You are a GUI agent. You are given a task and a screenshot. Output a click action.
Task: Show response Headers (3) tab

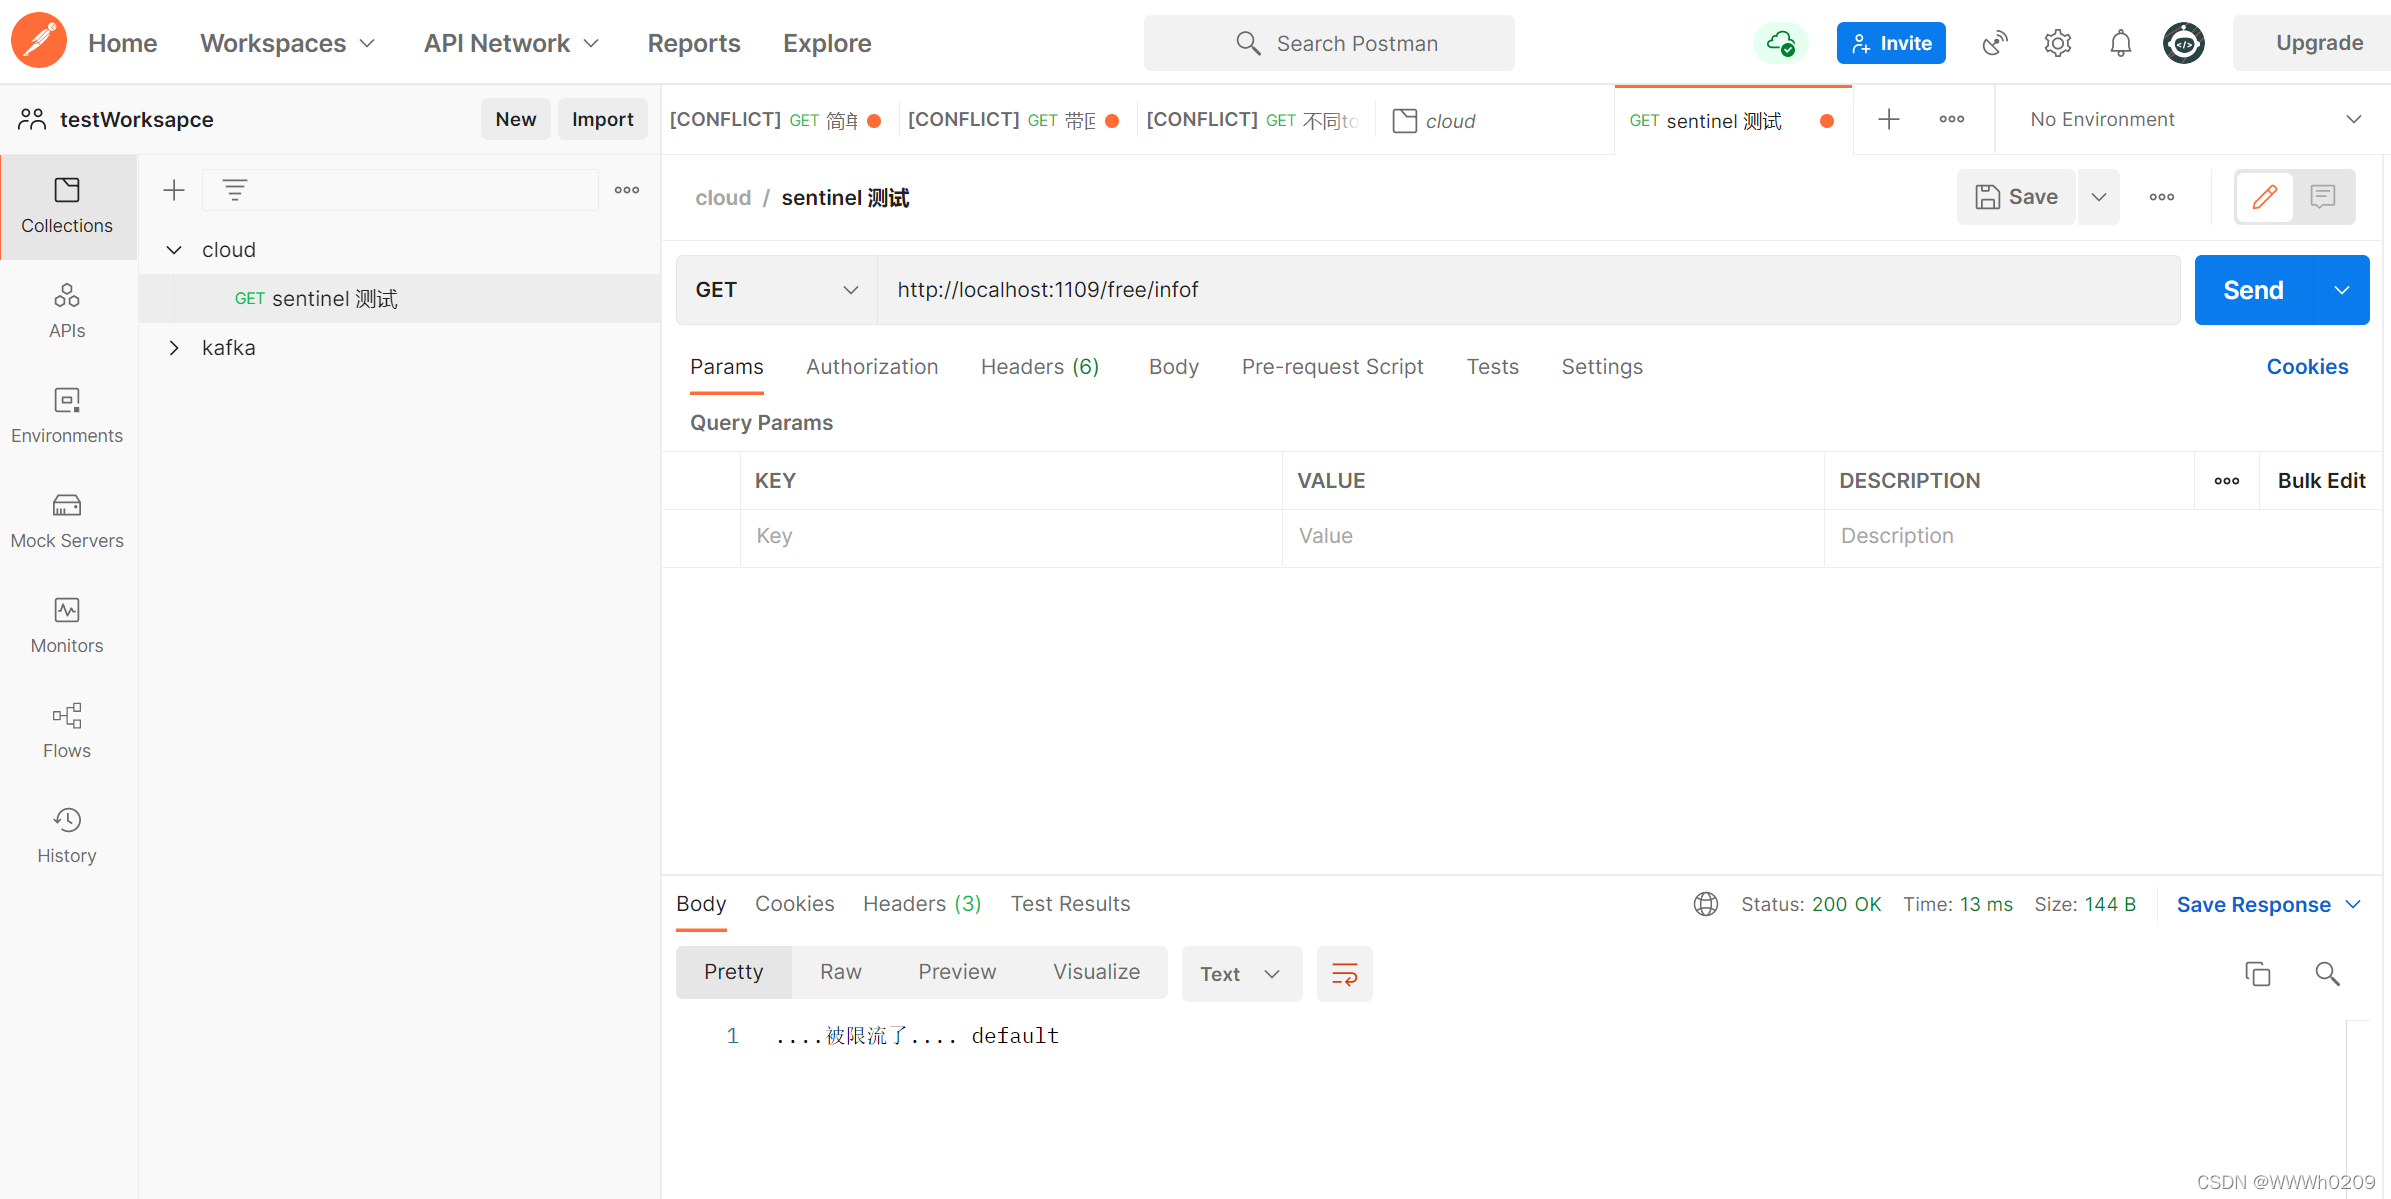click(x=922, y=904)
